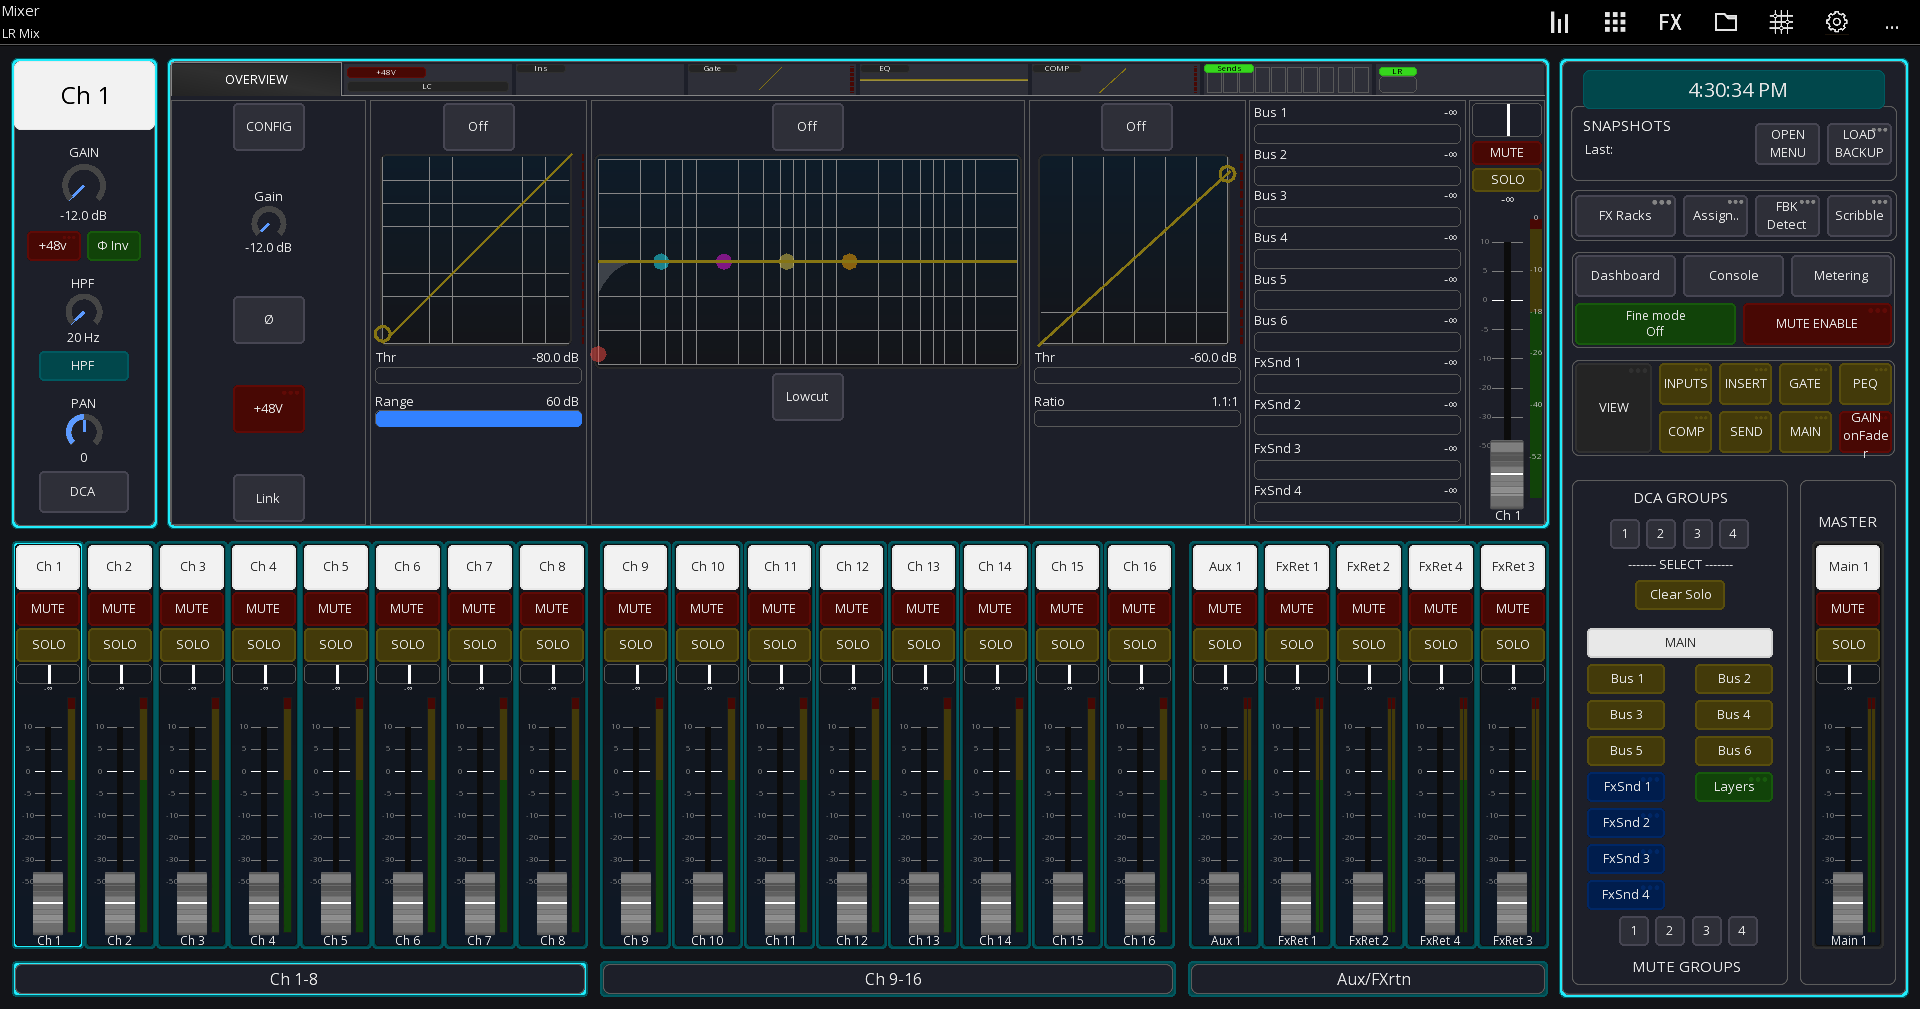Screen dimensions: 1920x1009
Task: Open the FX Racks panel
Action: tap(1625, 216)
